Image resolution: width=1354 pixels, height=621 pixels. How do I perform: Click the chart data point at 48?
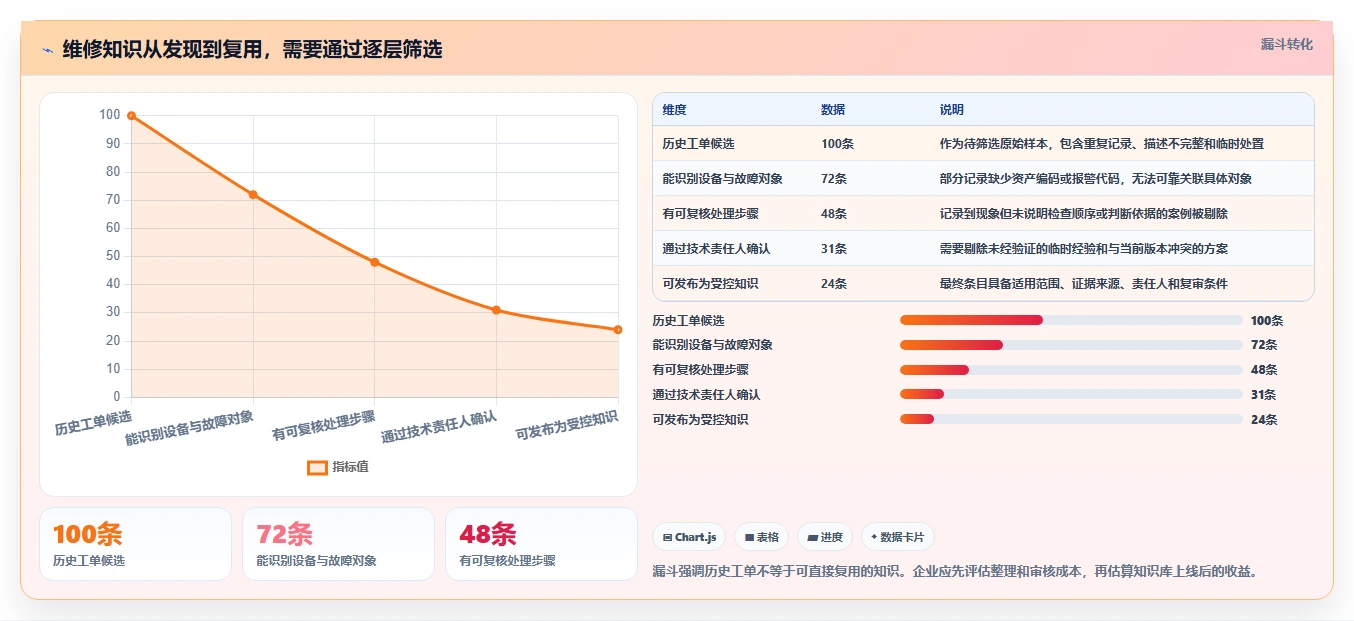(375, 262)
